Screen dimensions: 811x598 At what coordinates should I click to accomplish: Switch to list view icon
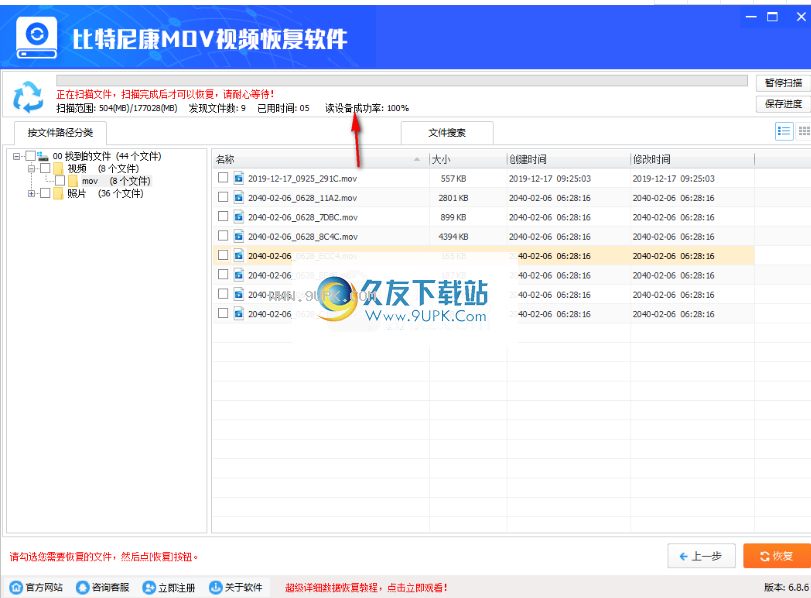pyautogui.click(x=784, y=131)
